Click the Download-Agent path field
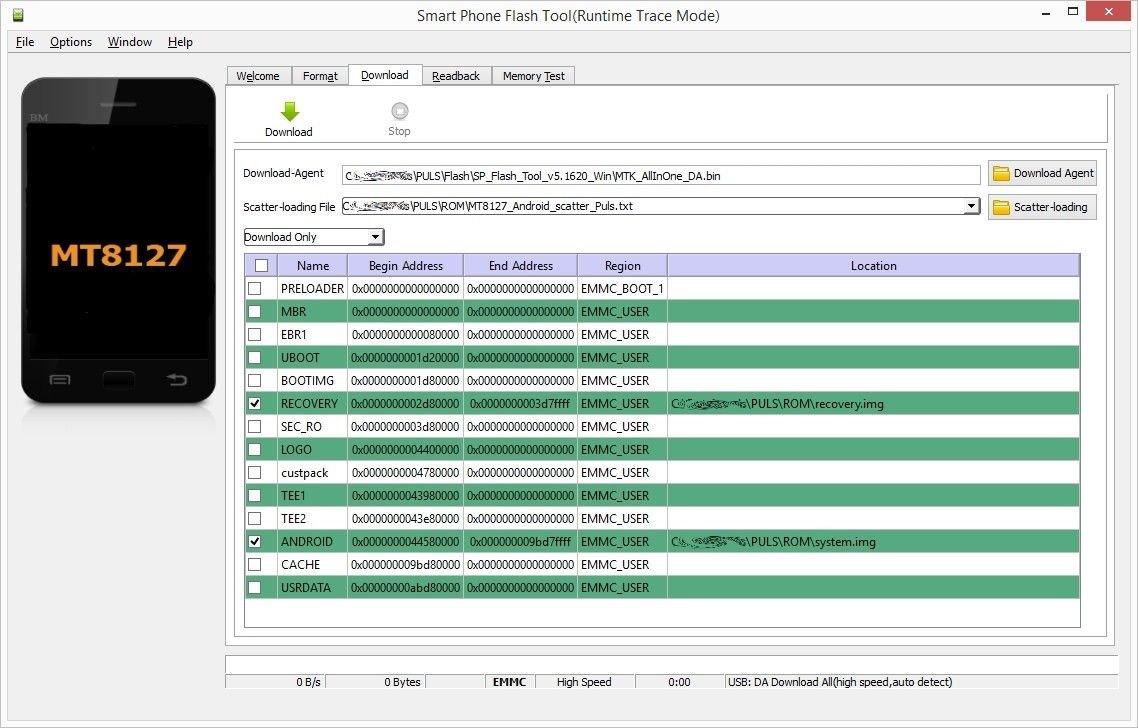Screen dimensions: 1138x728 coord(660,176)
